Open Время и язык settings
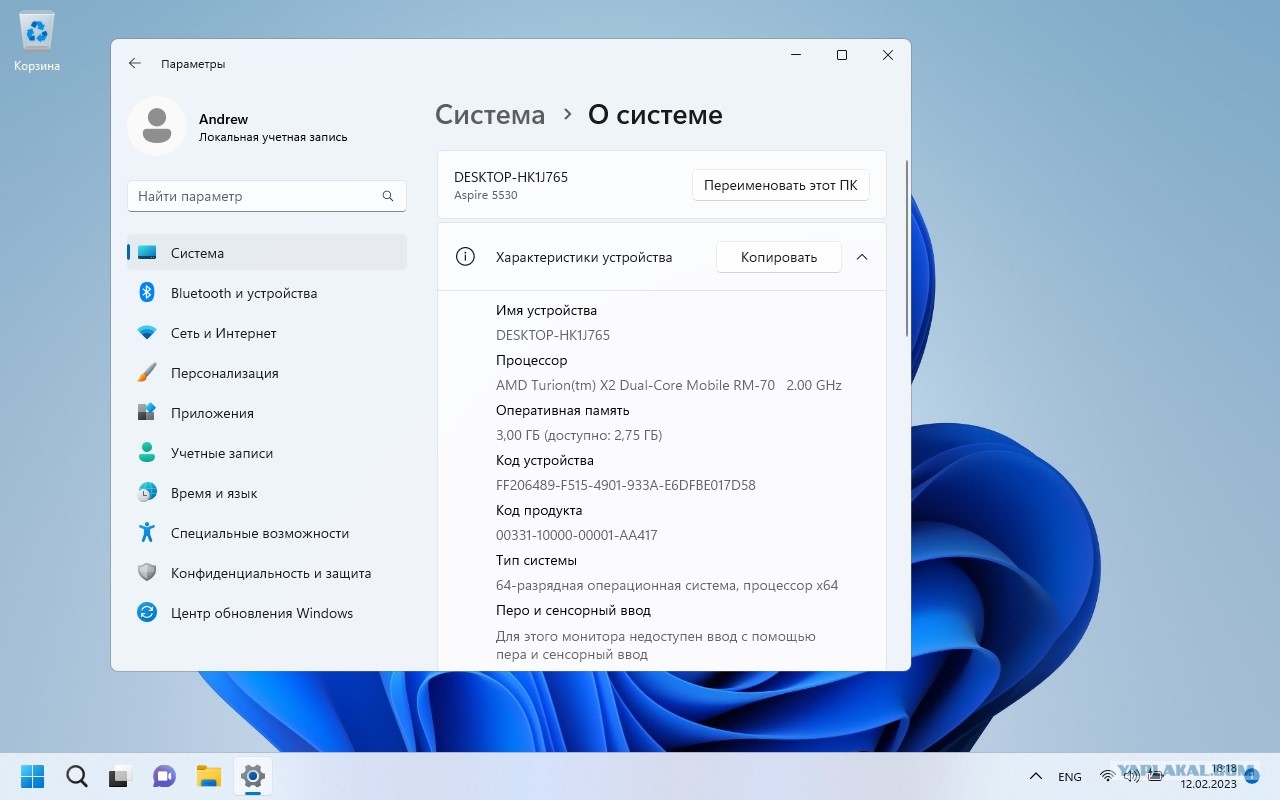Image resolution: width=1280 pixels, height=800 pixels. (214, 493)
